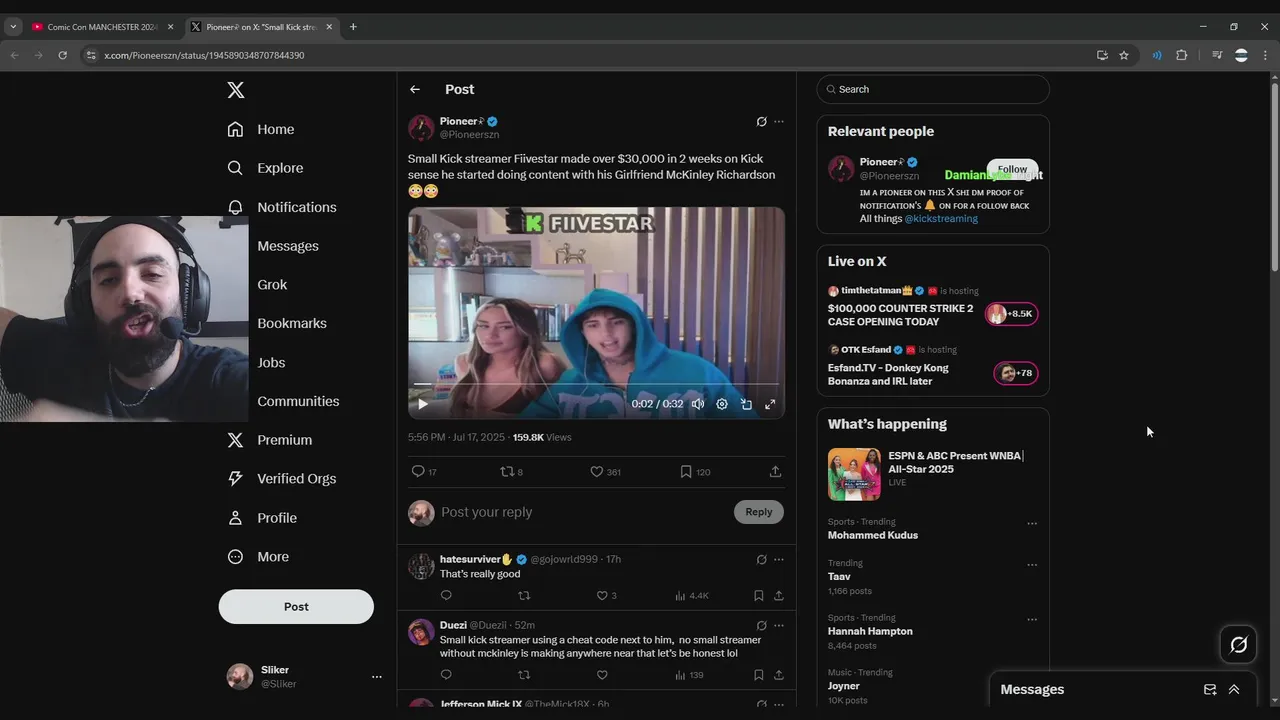Follow Pioneer in Relevant people
Image resolution: width=1280 pixels, height=720 pixels.
tap(1012, 169)
